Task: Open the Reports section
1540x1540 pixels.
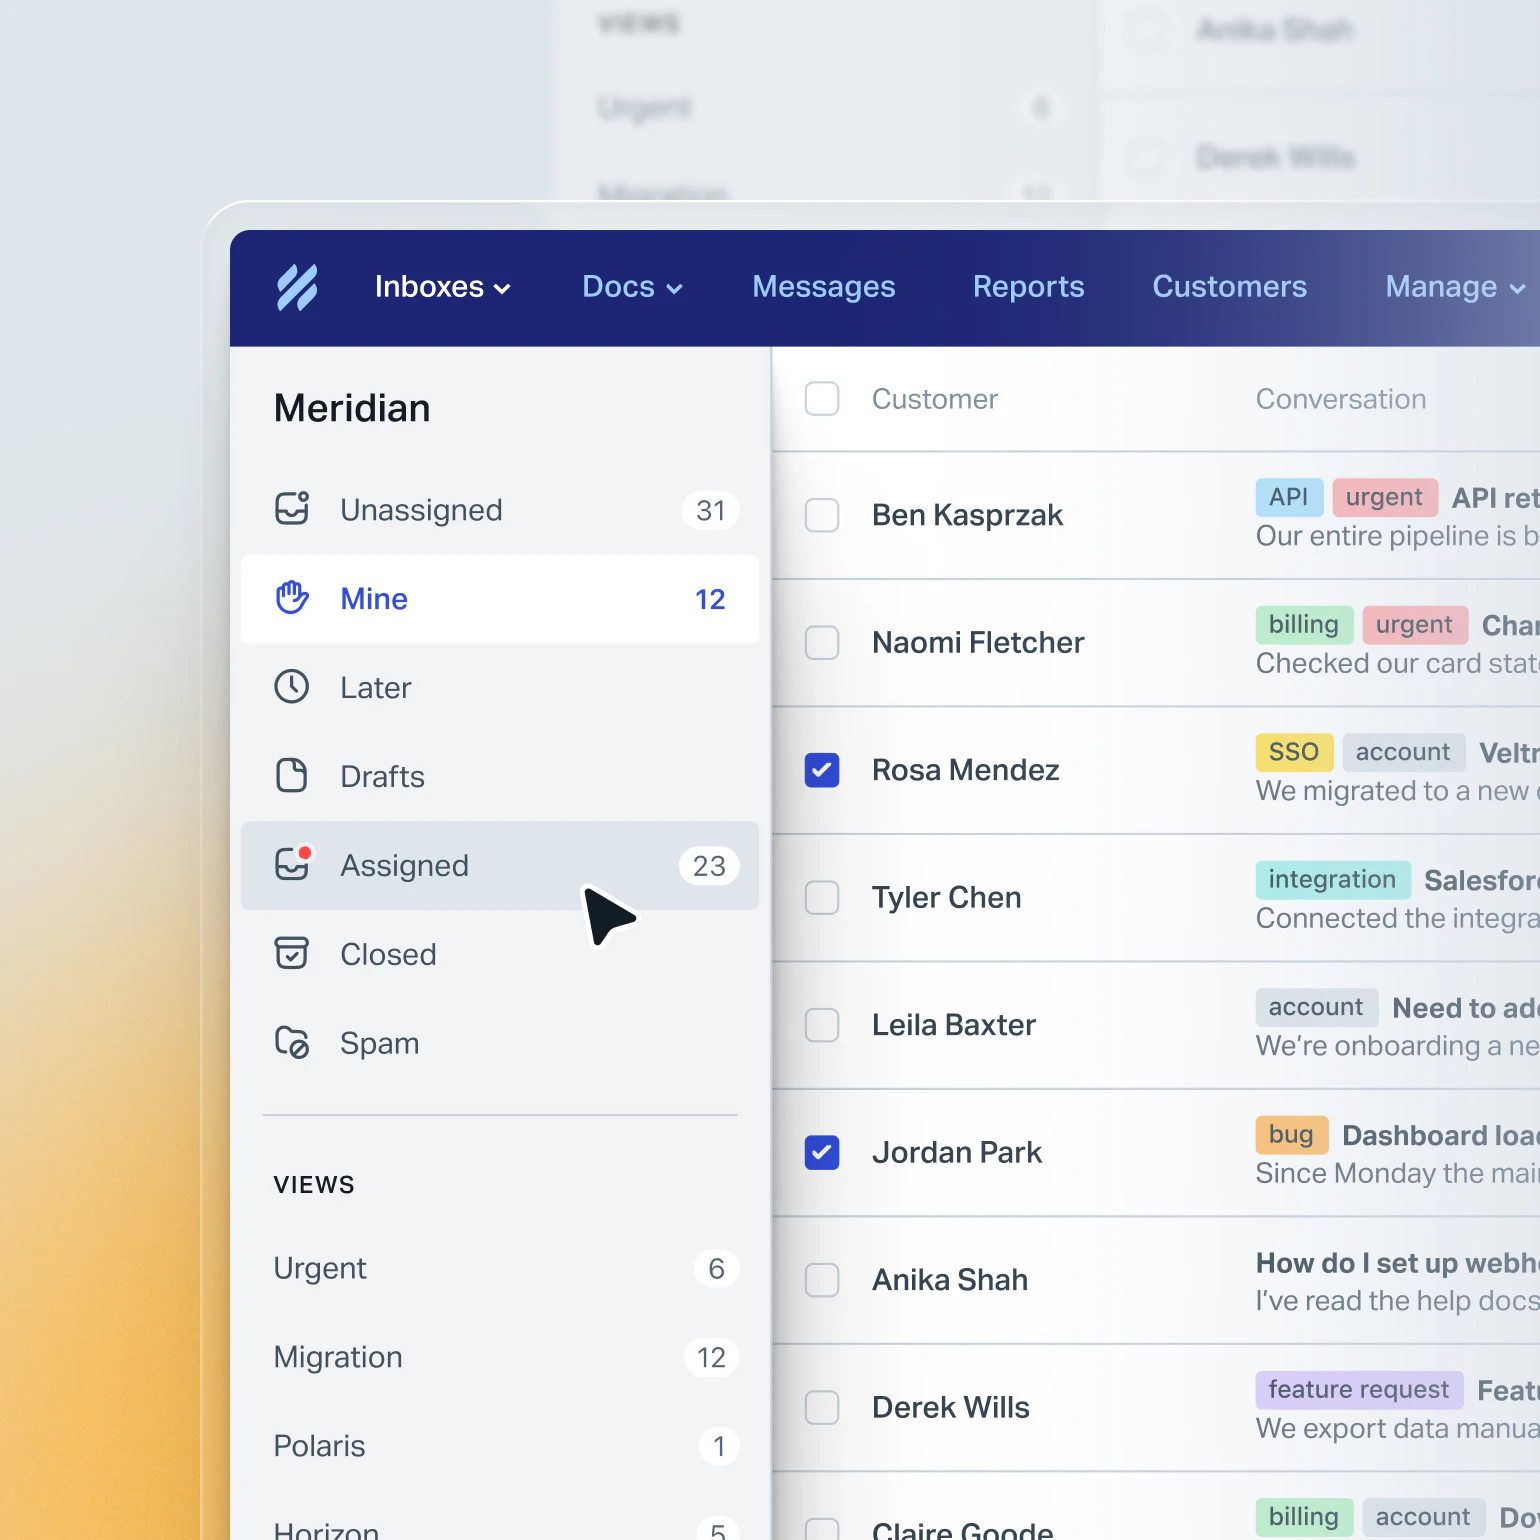Action: pos(1028,287)
